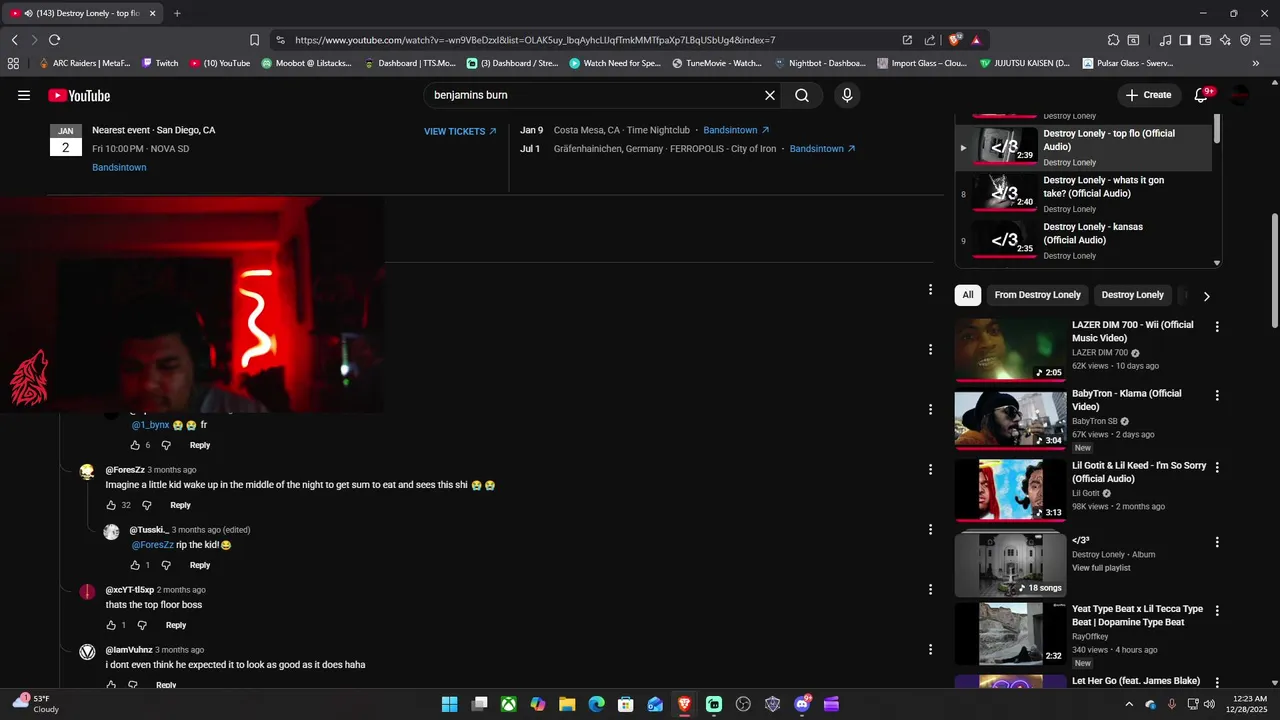Open media control music note icon
The width and height of the screenshot is (1280, 720).
pos(1165,40)
